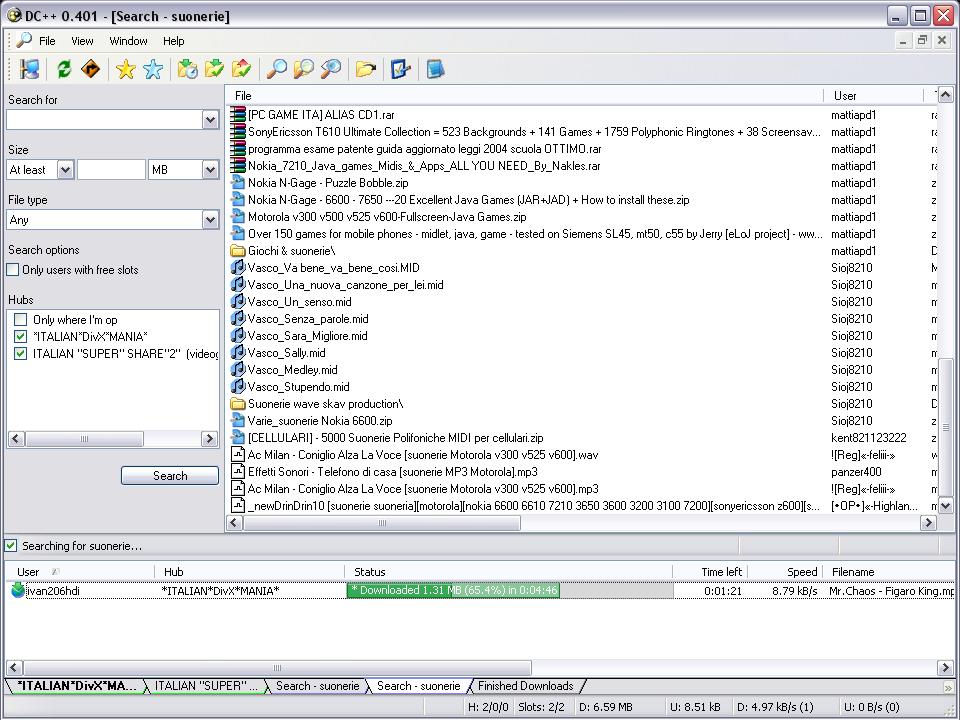Sort results by the User column header

pos(845,95)
